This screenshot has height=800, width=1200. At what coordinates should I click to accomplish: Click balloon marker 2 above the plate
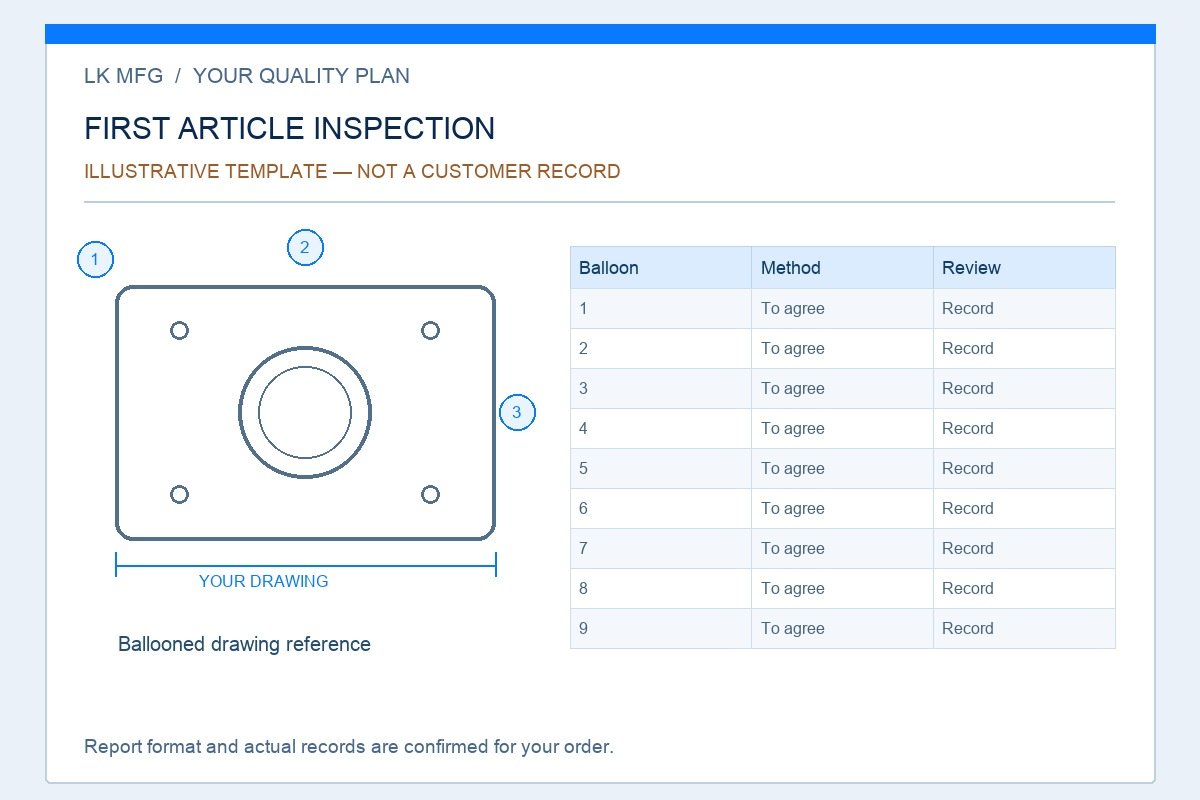pos(305,247)
